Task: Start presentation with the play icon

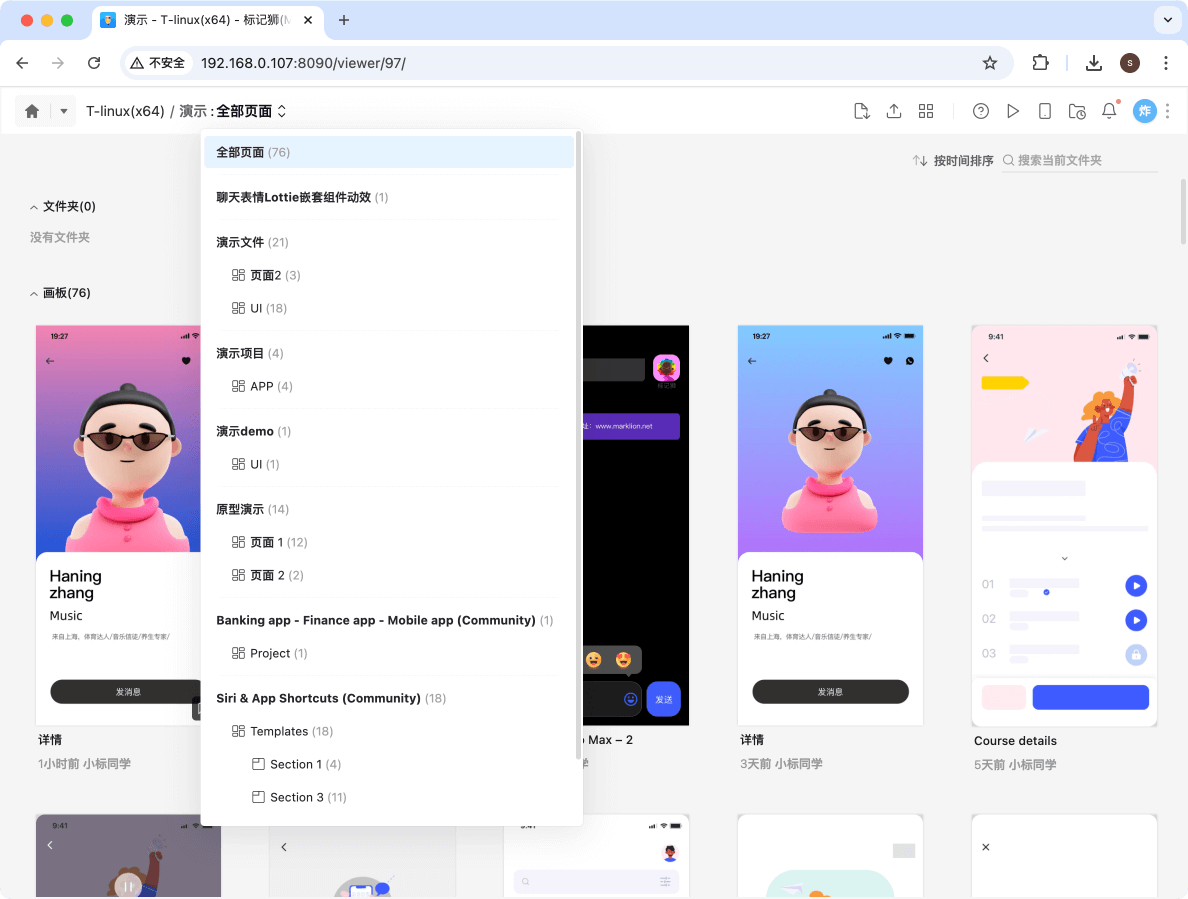Action: pyautogui.click(x=1013, y=111)
